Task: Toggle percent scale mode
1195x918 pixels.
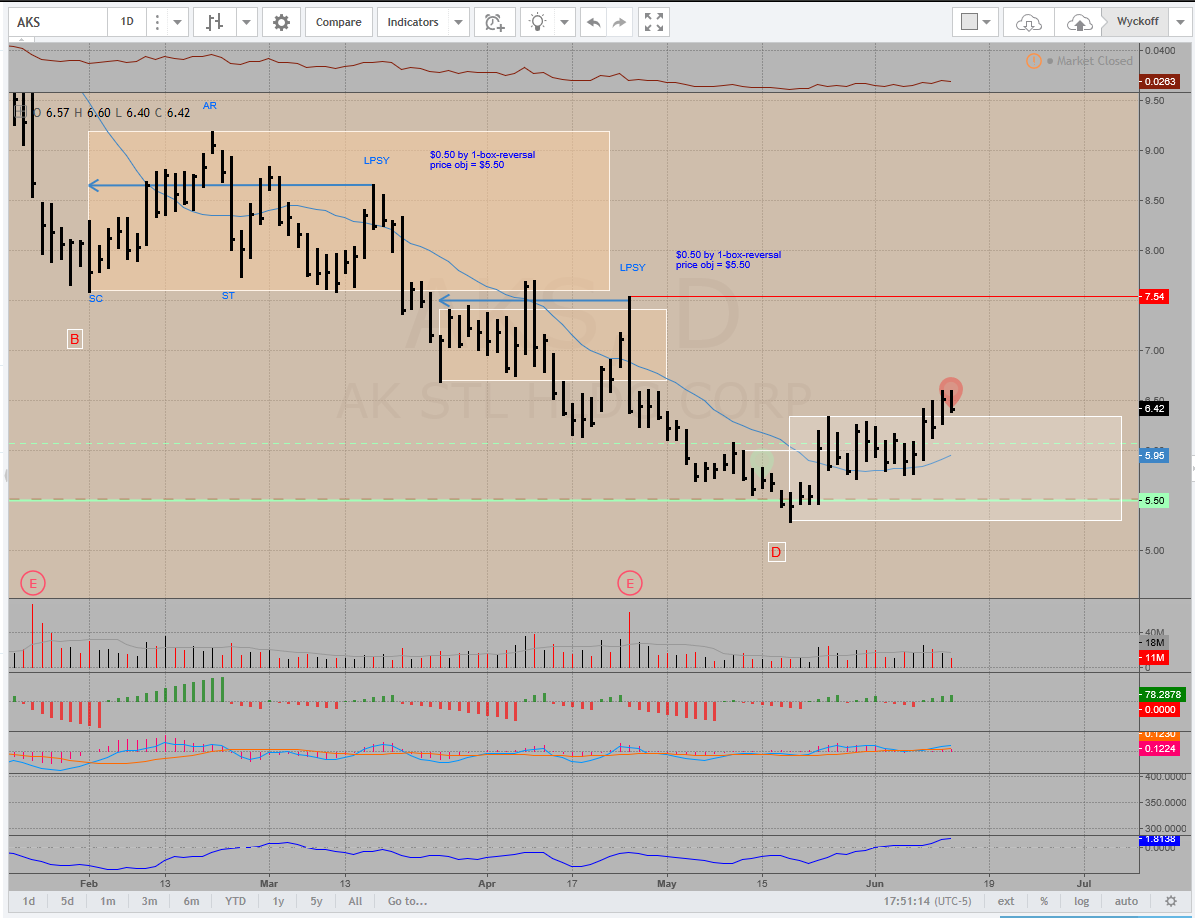Action: pos(1044,901)
